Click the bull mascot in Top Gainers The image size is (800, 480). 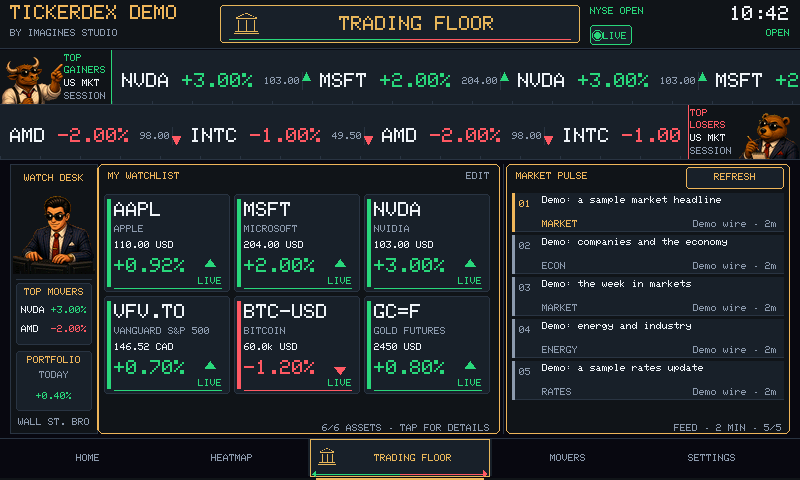(x=31, y=80)
